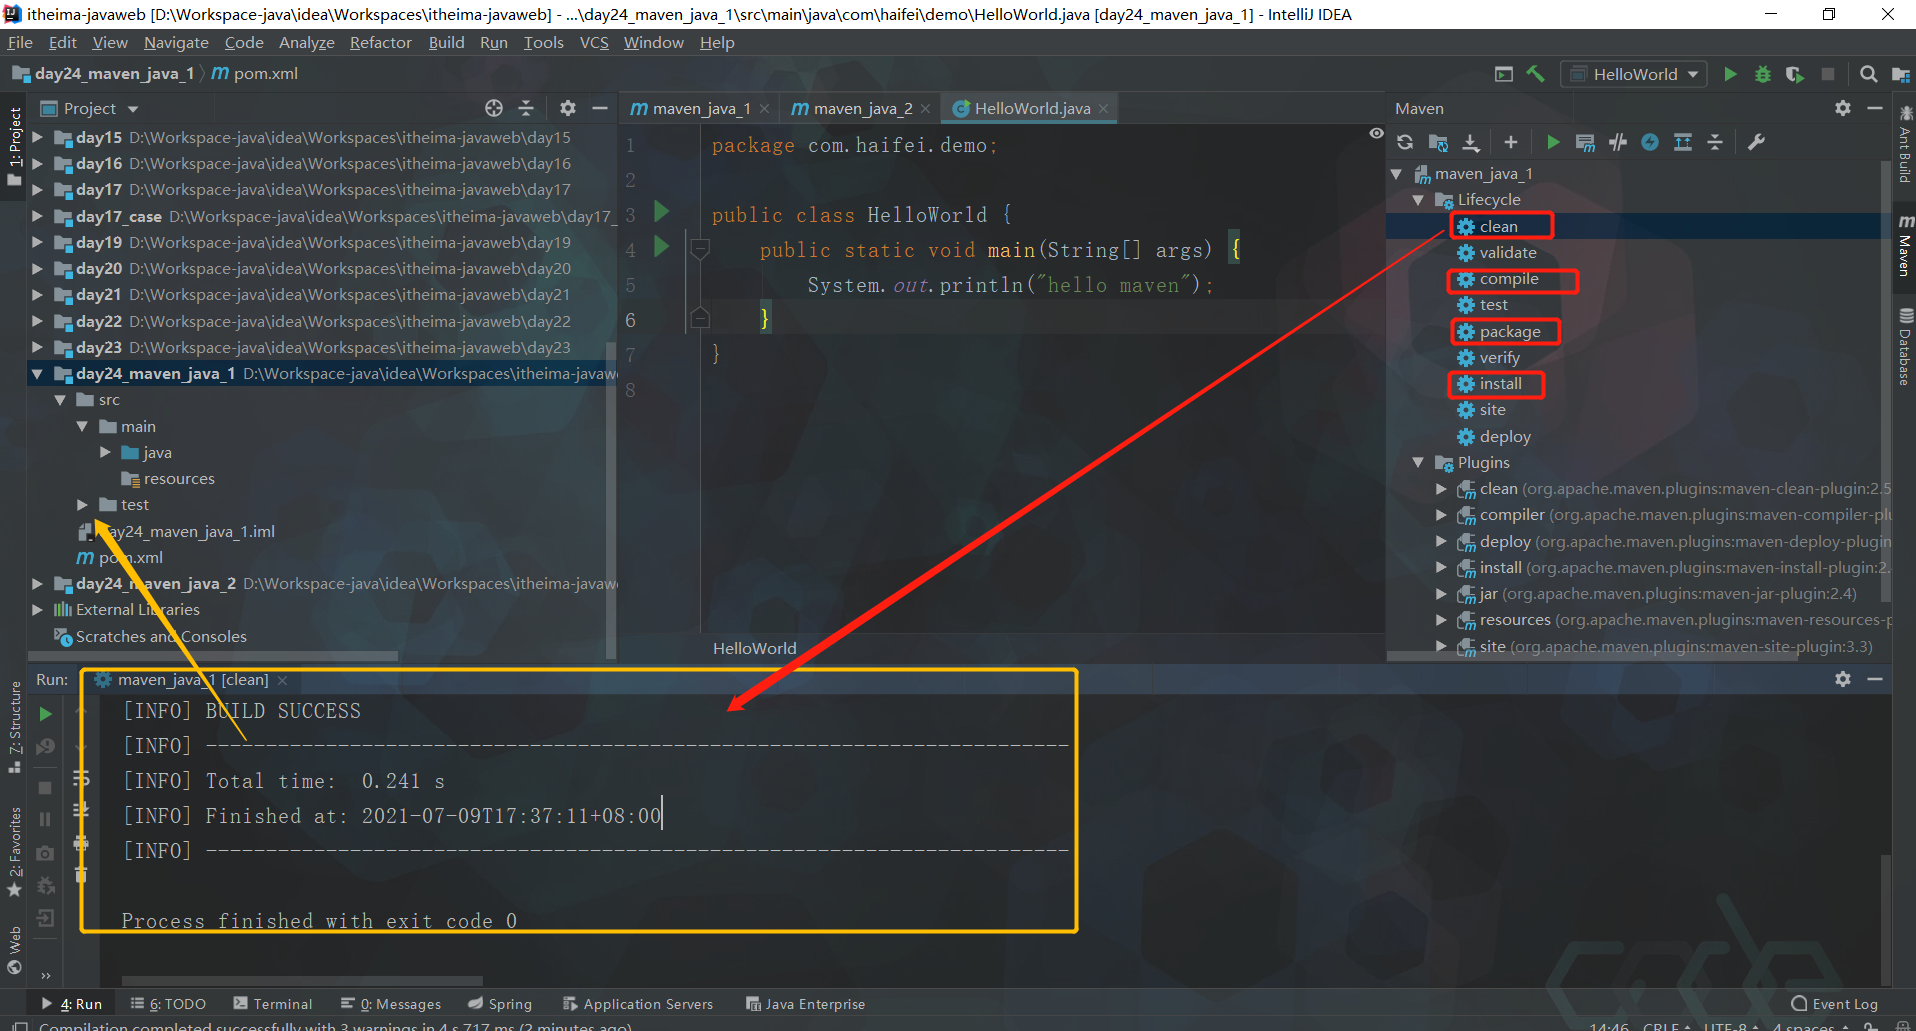Switch to the HelloWorld.java editor tab
Screen dimensions: 1916x1031
coord(1031,108)
